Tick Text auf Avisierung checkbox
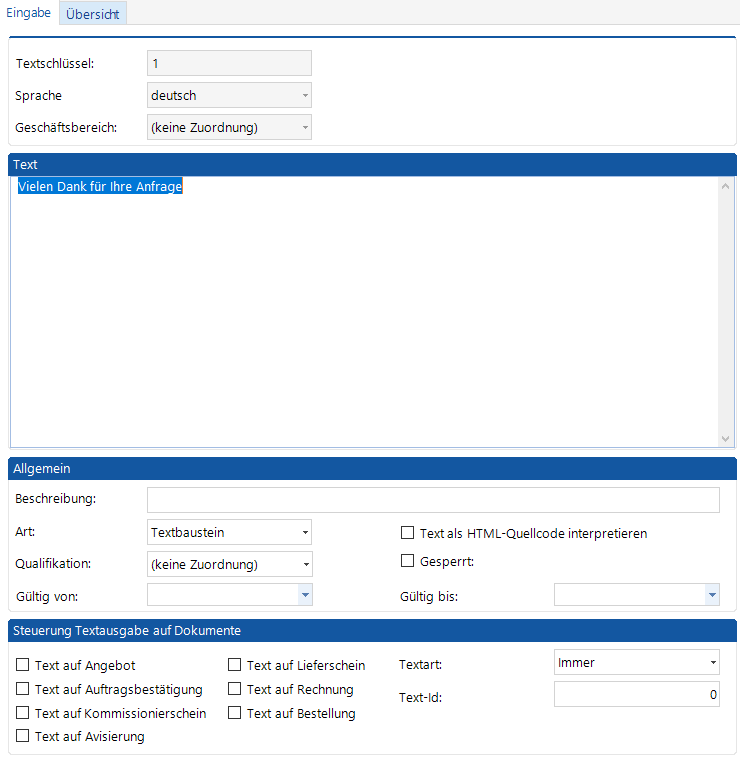740x758 pixels. 23,736
